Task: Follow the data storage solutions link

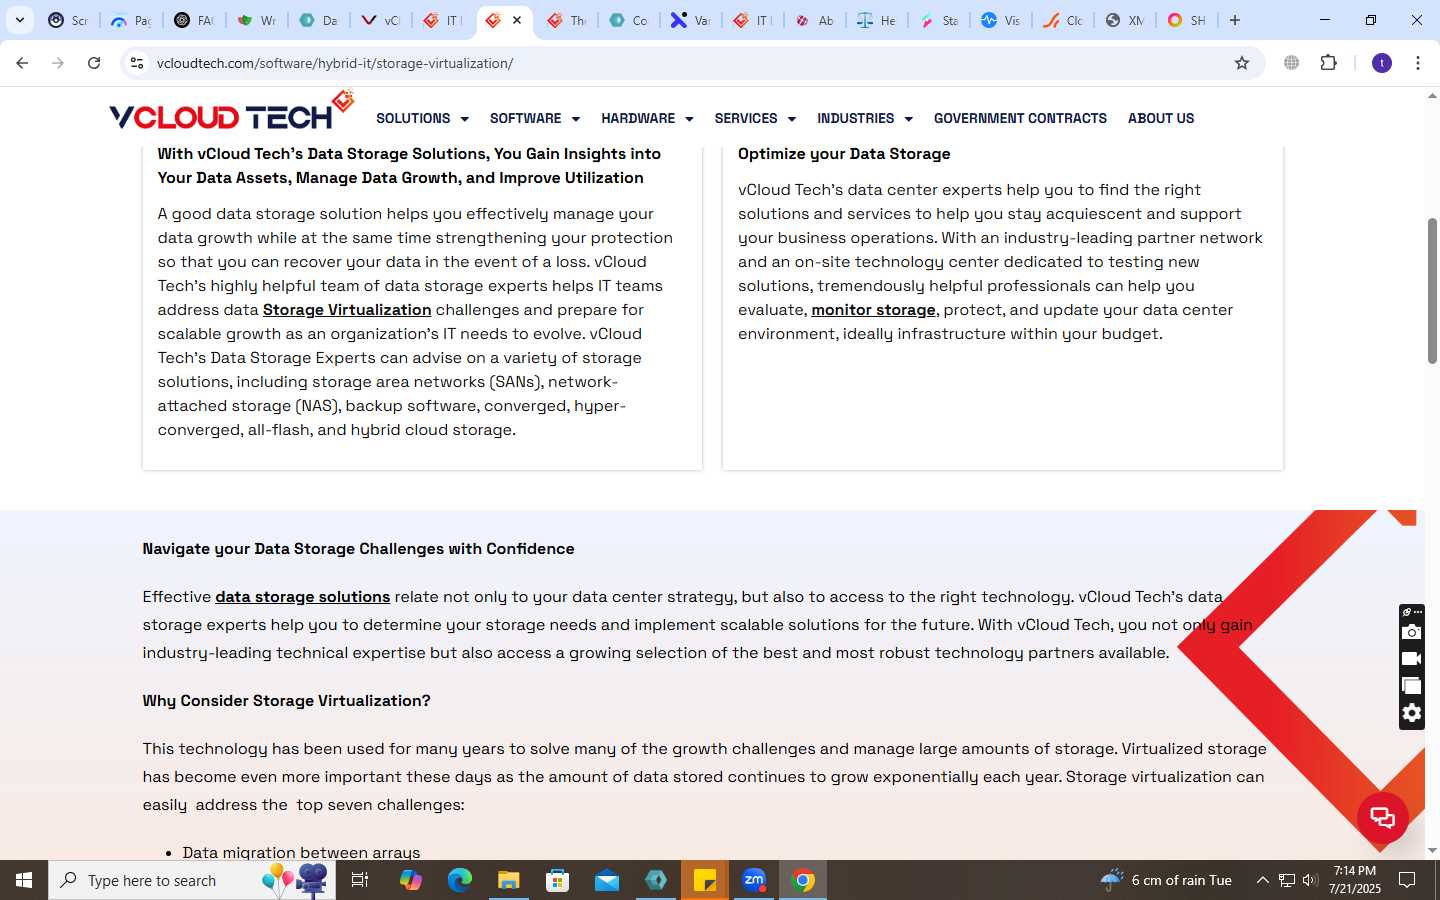Action: pos(302,597)
